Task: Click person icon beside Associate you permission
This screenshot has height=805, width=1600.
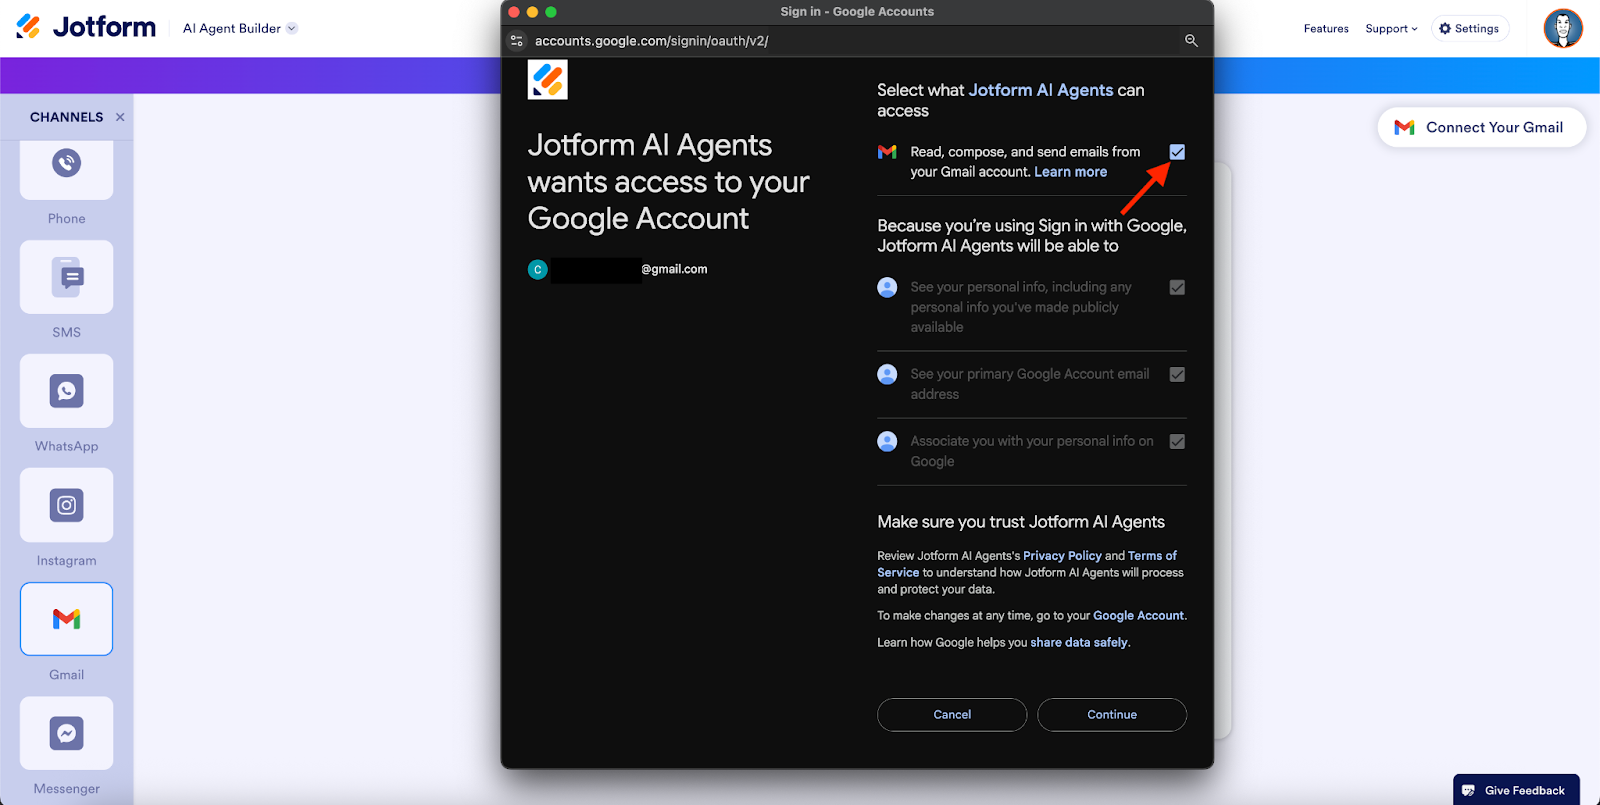Action: [887, 441]
